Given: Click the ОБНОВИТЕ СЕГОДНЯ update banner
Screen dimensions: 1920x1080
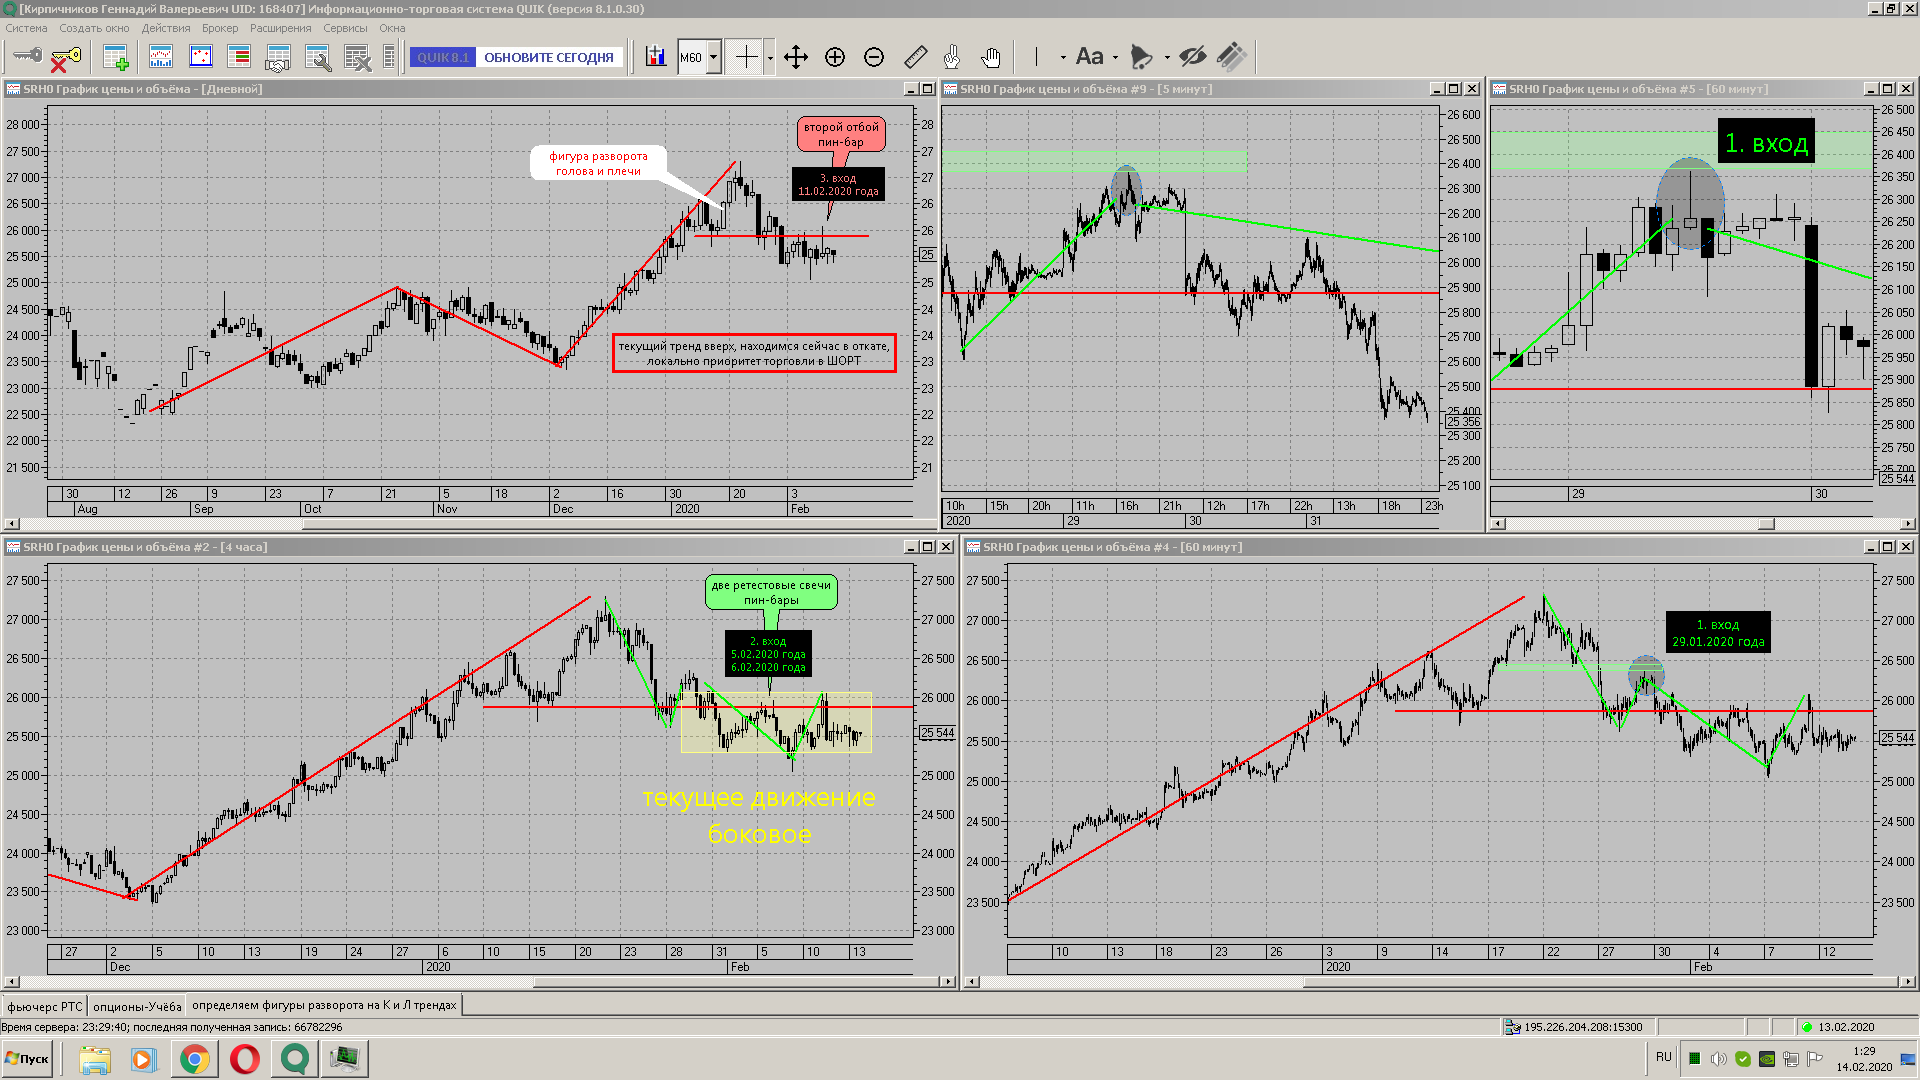Looking at the screenshot, I should [x=548, y=57].
